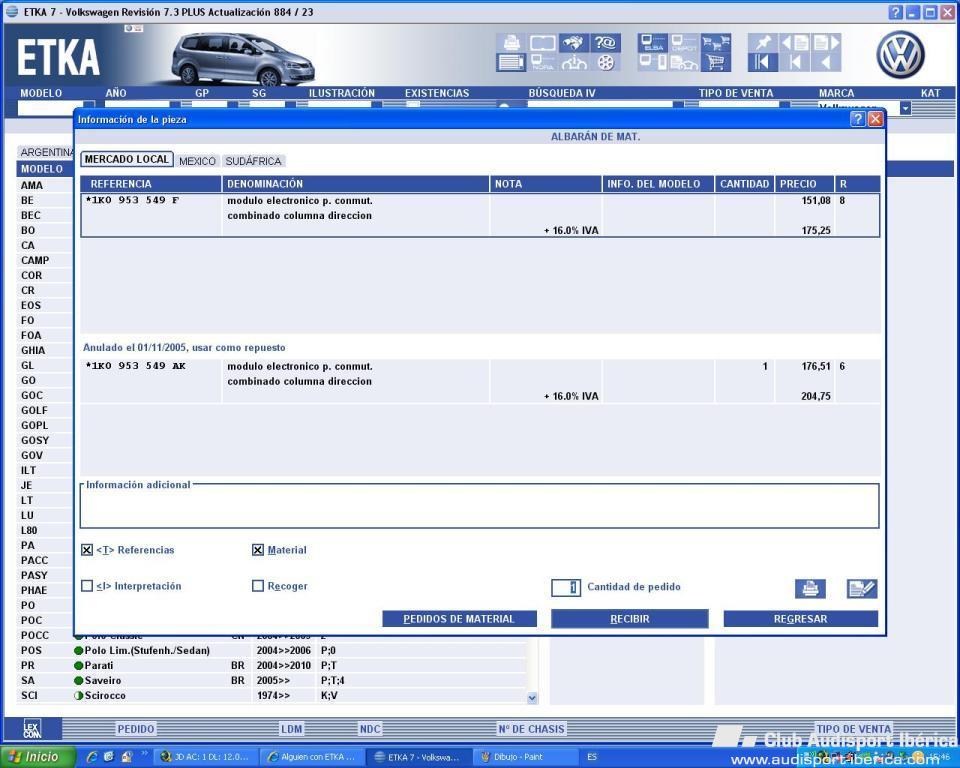
Task: Select the Saveiro model row
Action: tap(299, 680)
